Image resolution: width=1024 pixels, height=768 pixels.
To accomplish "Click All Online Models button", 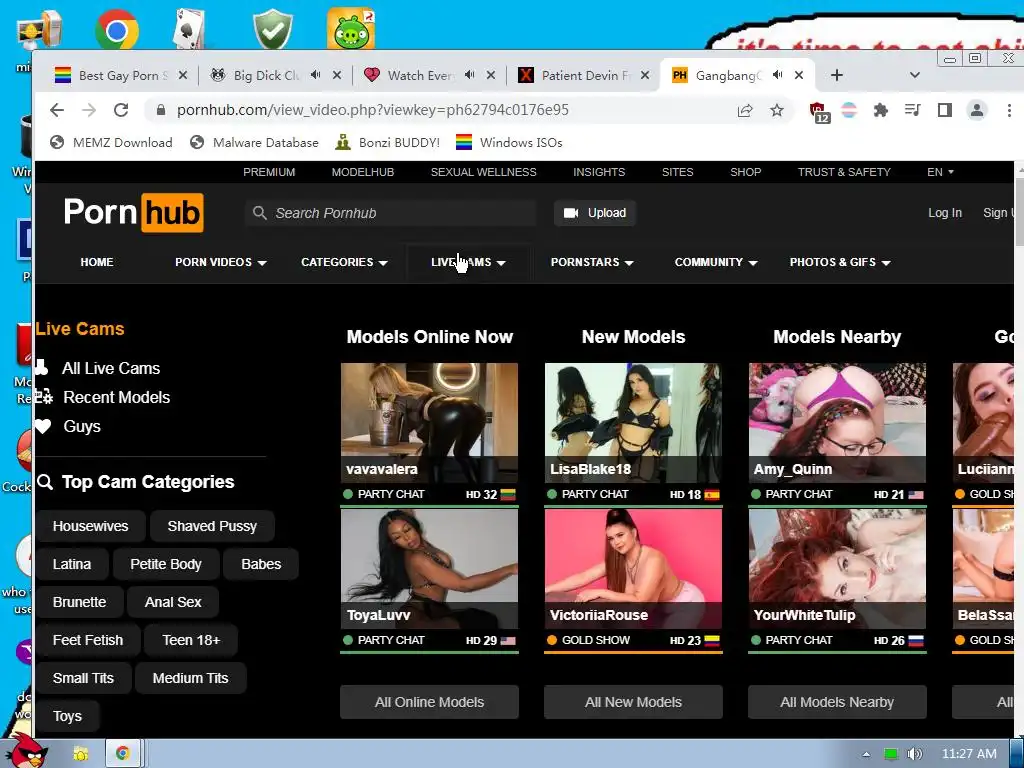I will pyautogui.click(x=429, y=702).
